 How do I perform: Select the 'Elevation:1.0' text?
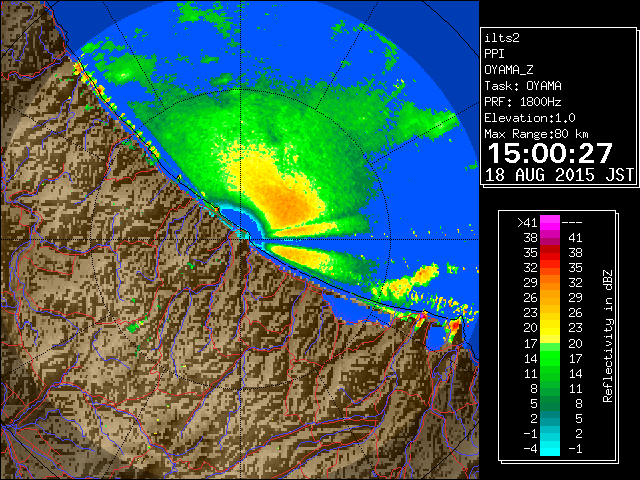click(530, 118)
